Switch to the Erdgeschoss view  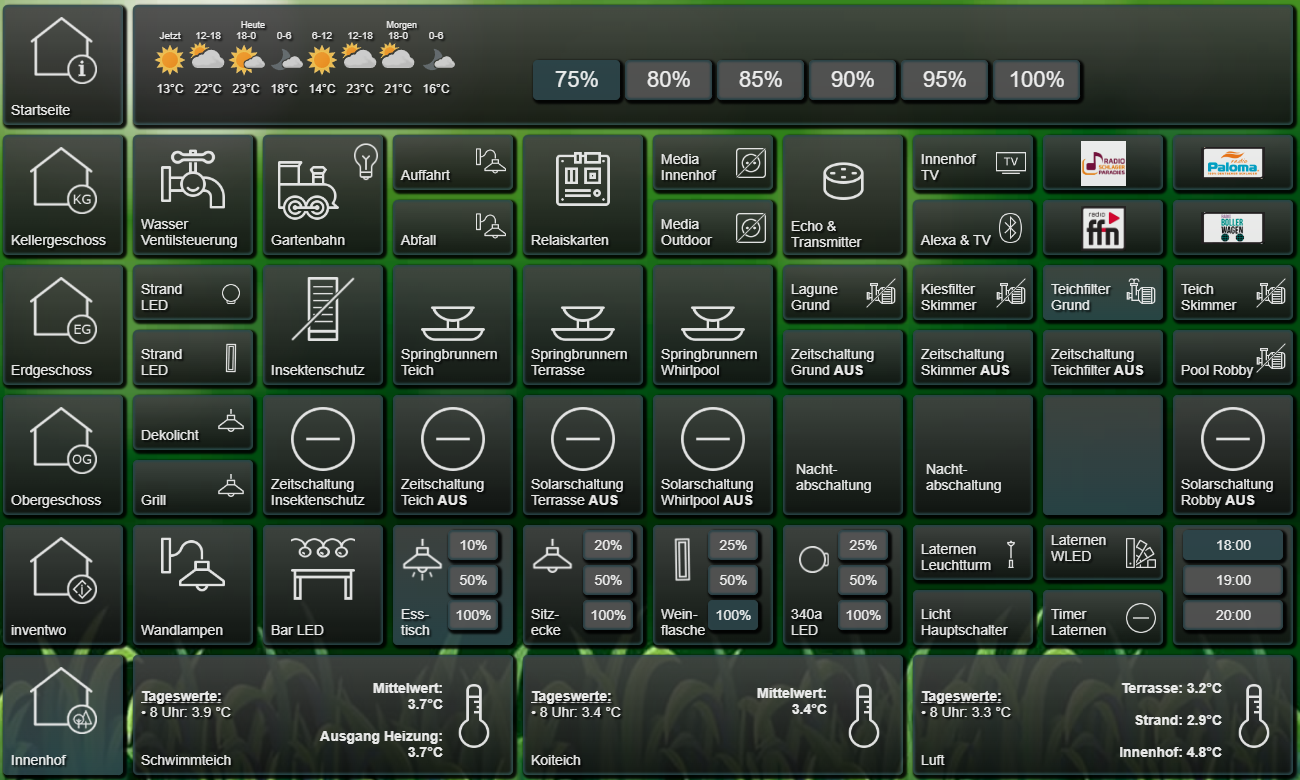[x=64, y=326]
